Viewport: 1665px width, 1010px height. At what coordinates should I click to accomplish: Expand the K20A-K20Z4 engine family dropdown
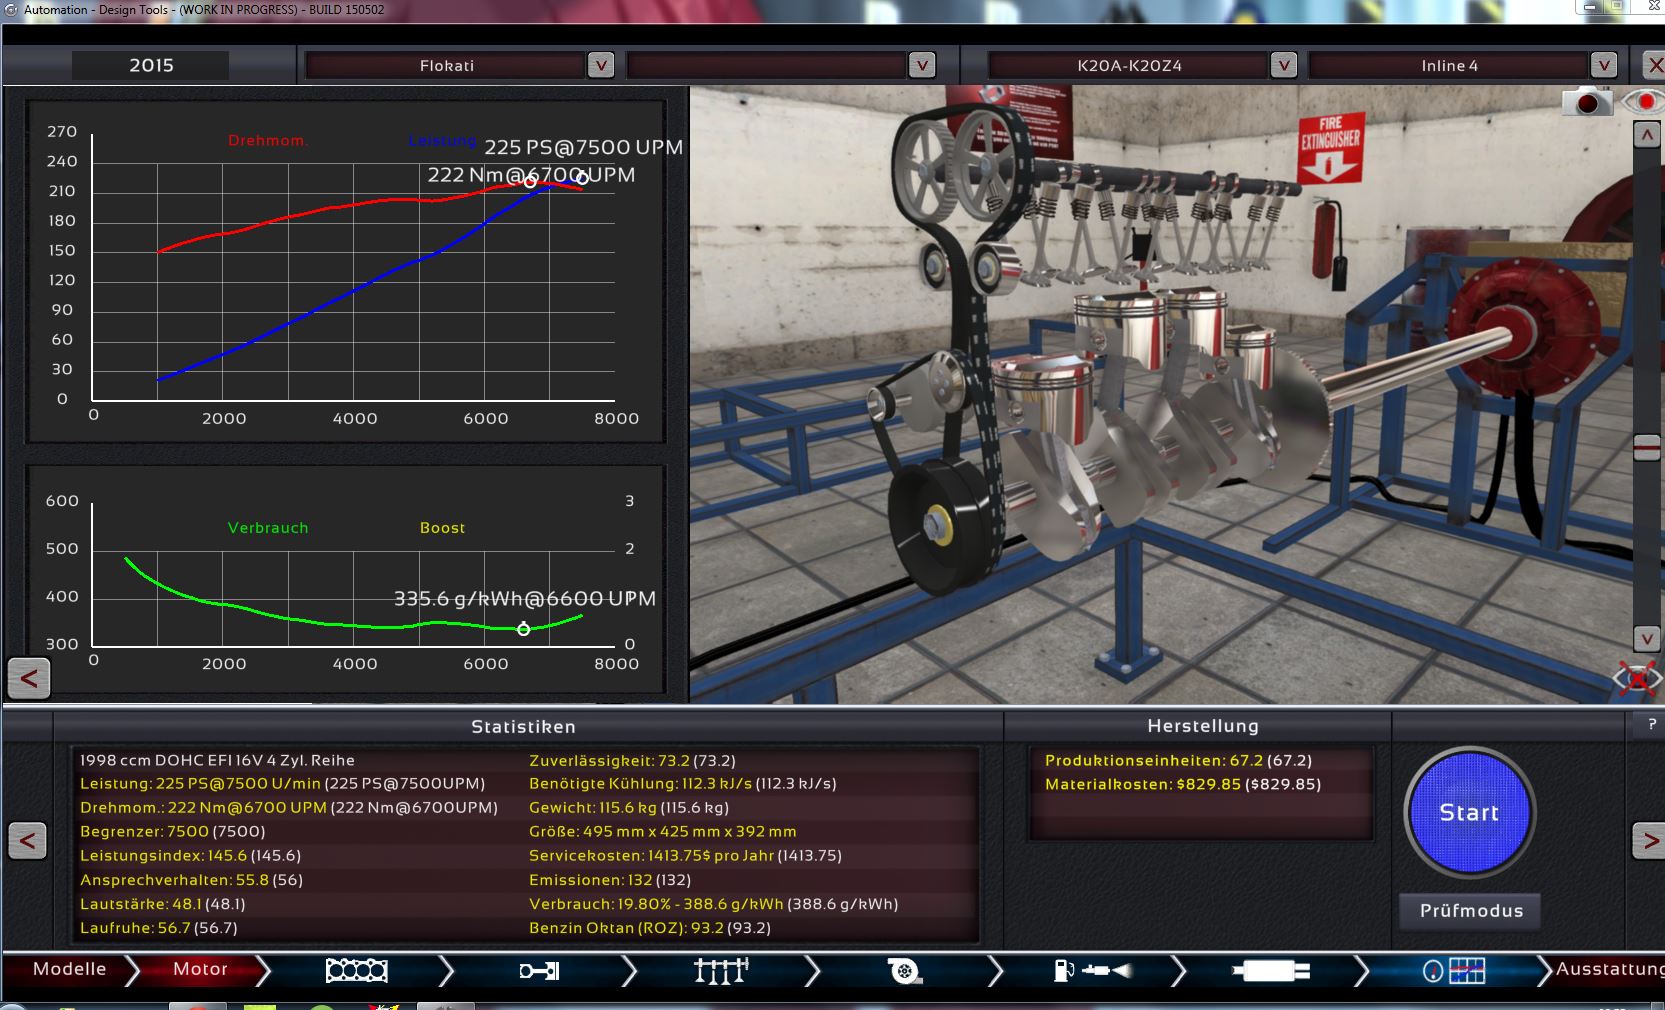pyautogui.click(x=1283, y=65)
